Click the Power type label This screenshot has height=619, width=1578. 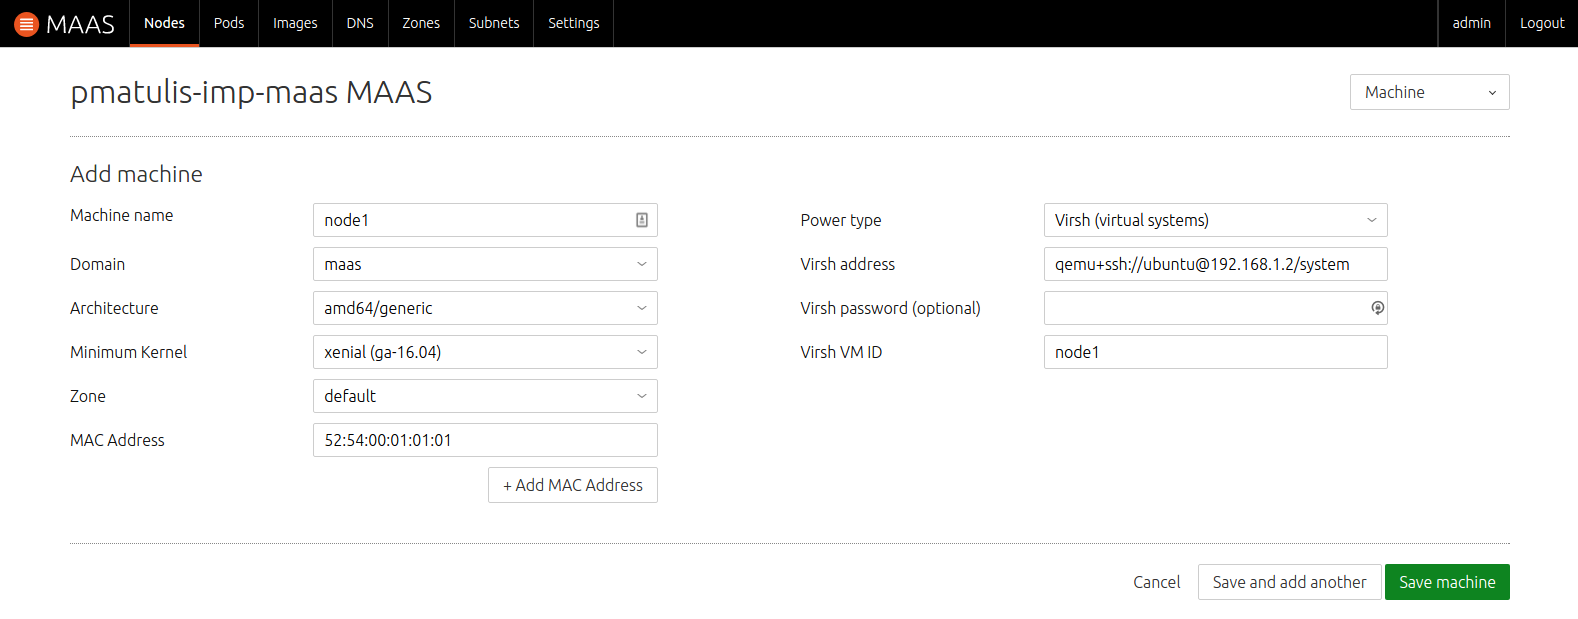point(841,220)
